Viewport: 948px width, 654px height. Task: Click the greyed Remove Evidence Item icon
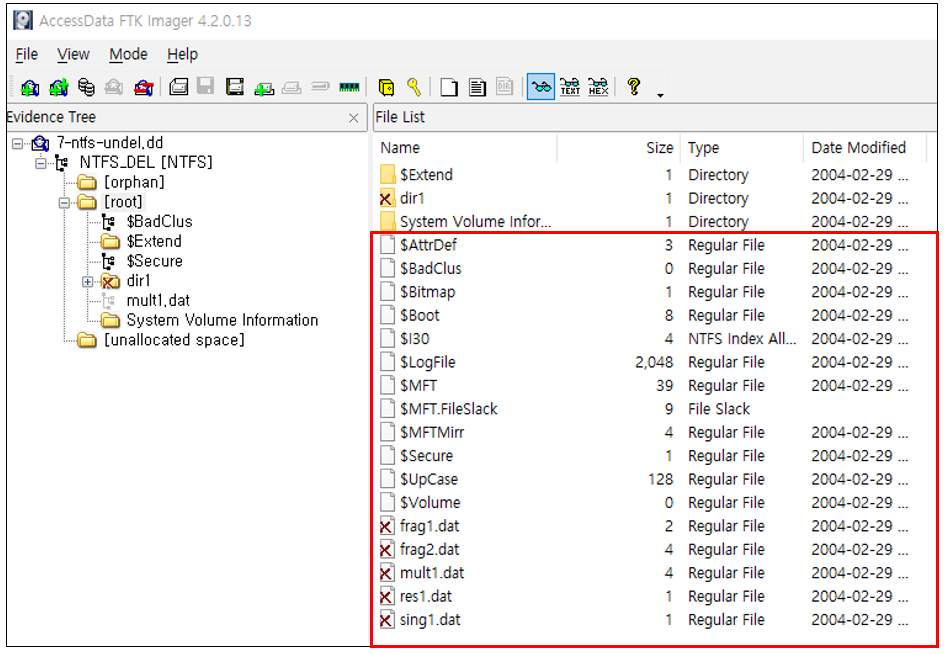click(x=114, y=88)
